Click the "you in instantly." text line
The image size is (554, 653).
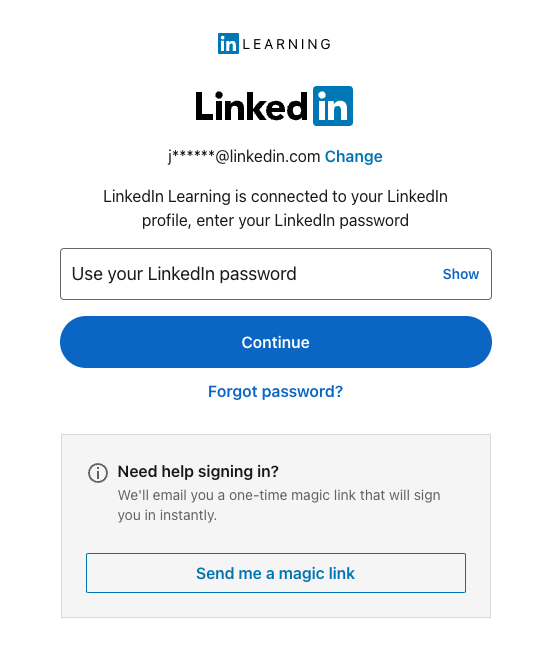tap(167, 515)
